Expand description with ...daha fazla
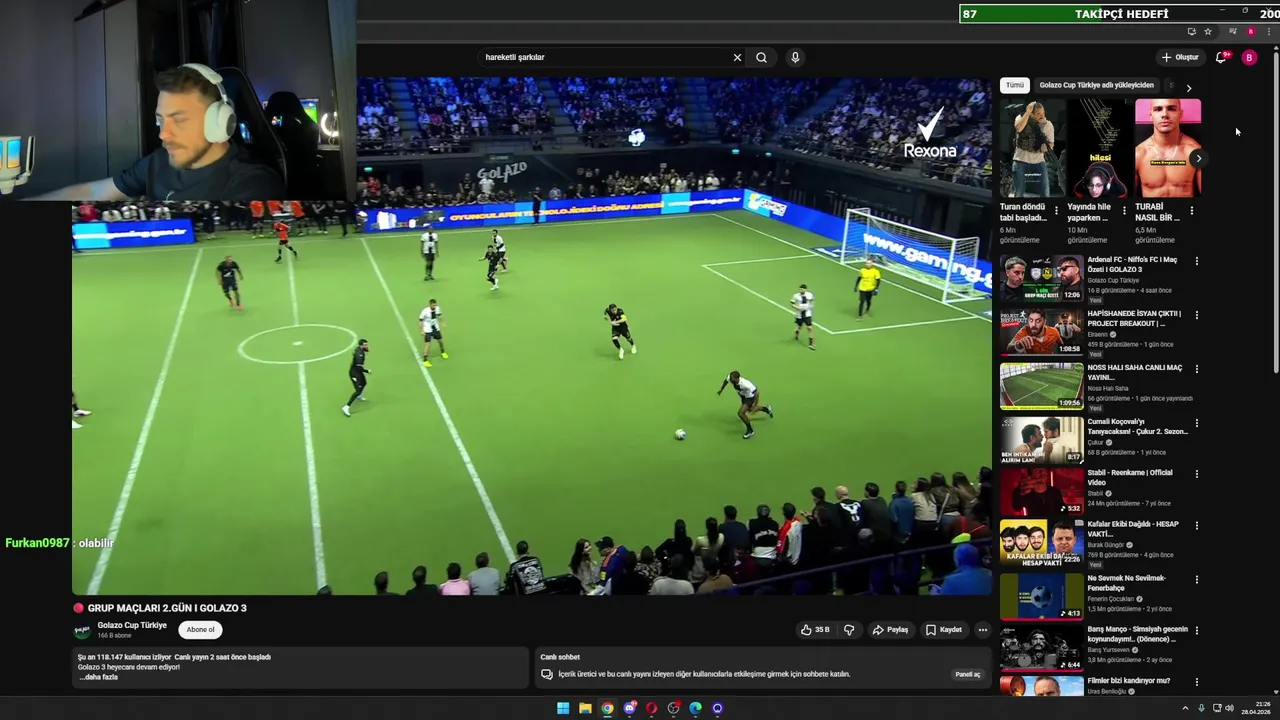Screen dimensions: 1280x720 tap(98, 677)
